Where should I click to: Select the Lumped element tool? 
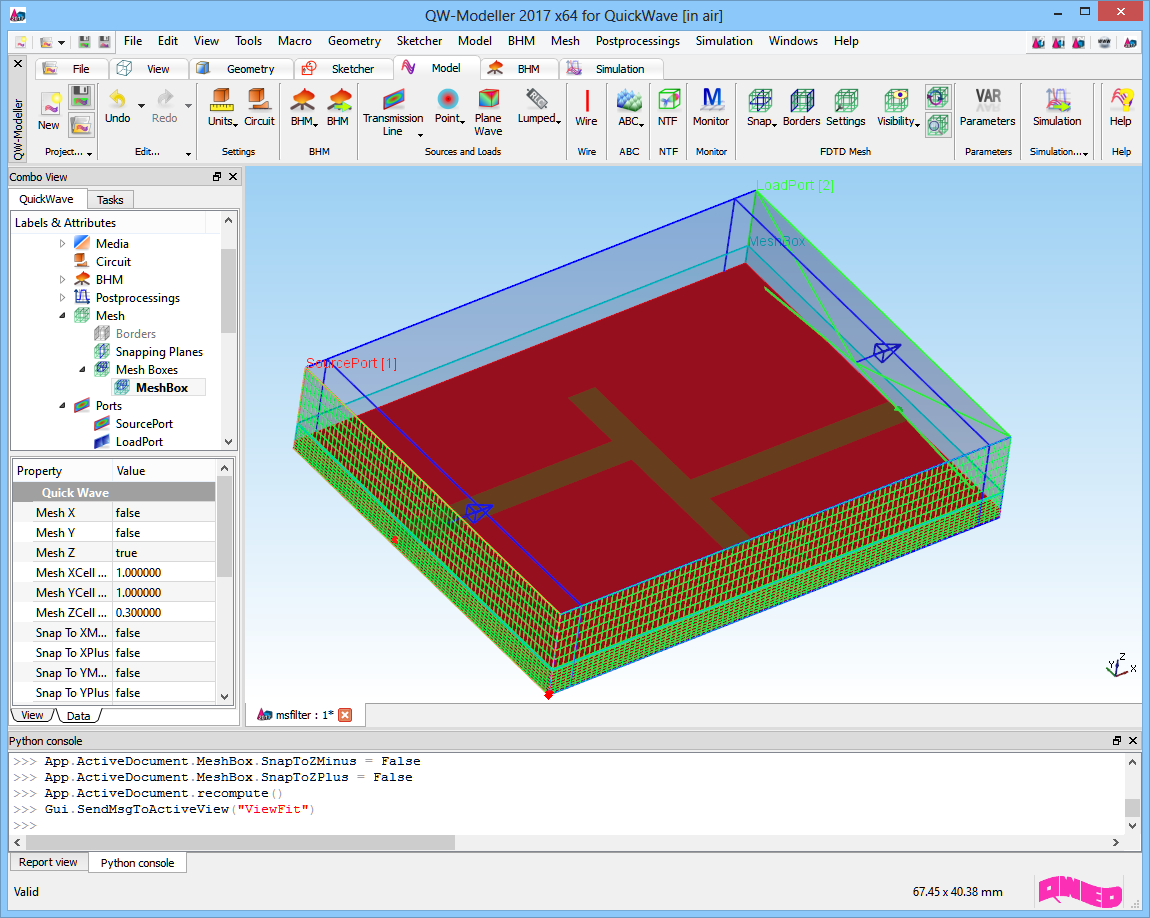coord(537,98)
